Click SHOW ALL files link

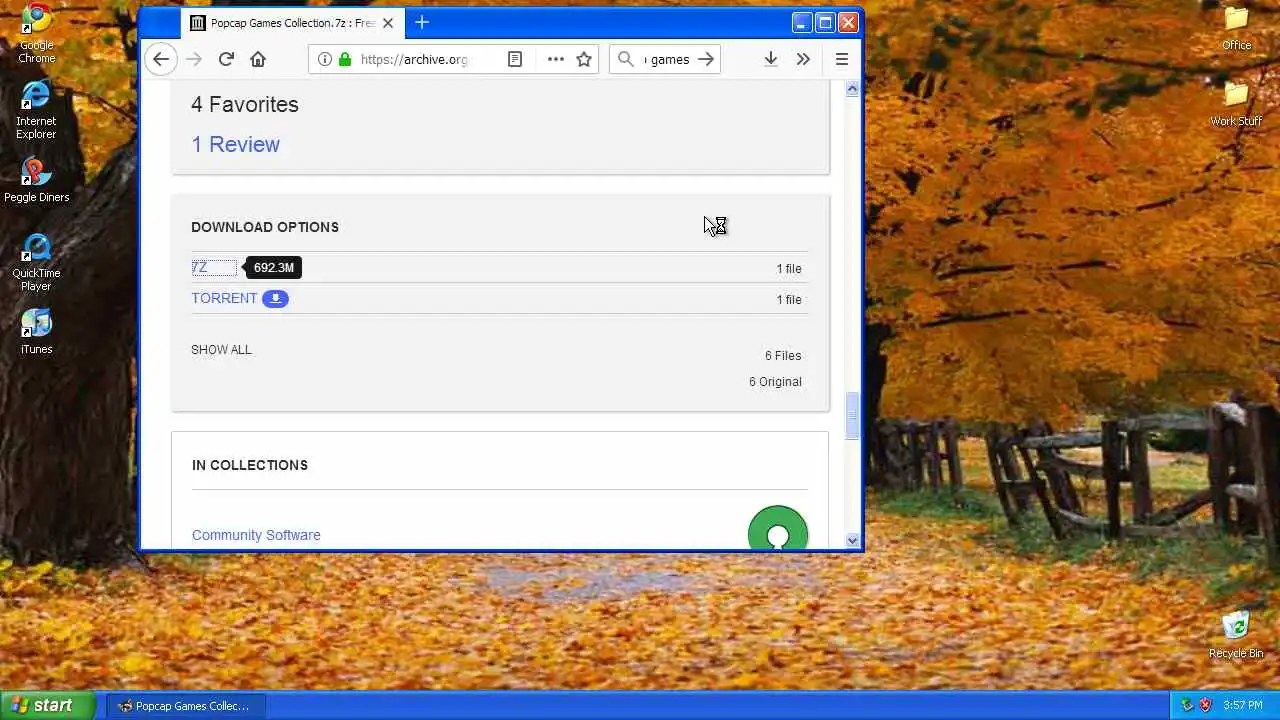pos(221,350)
